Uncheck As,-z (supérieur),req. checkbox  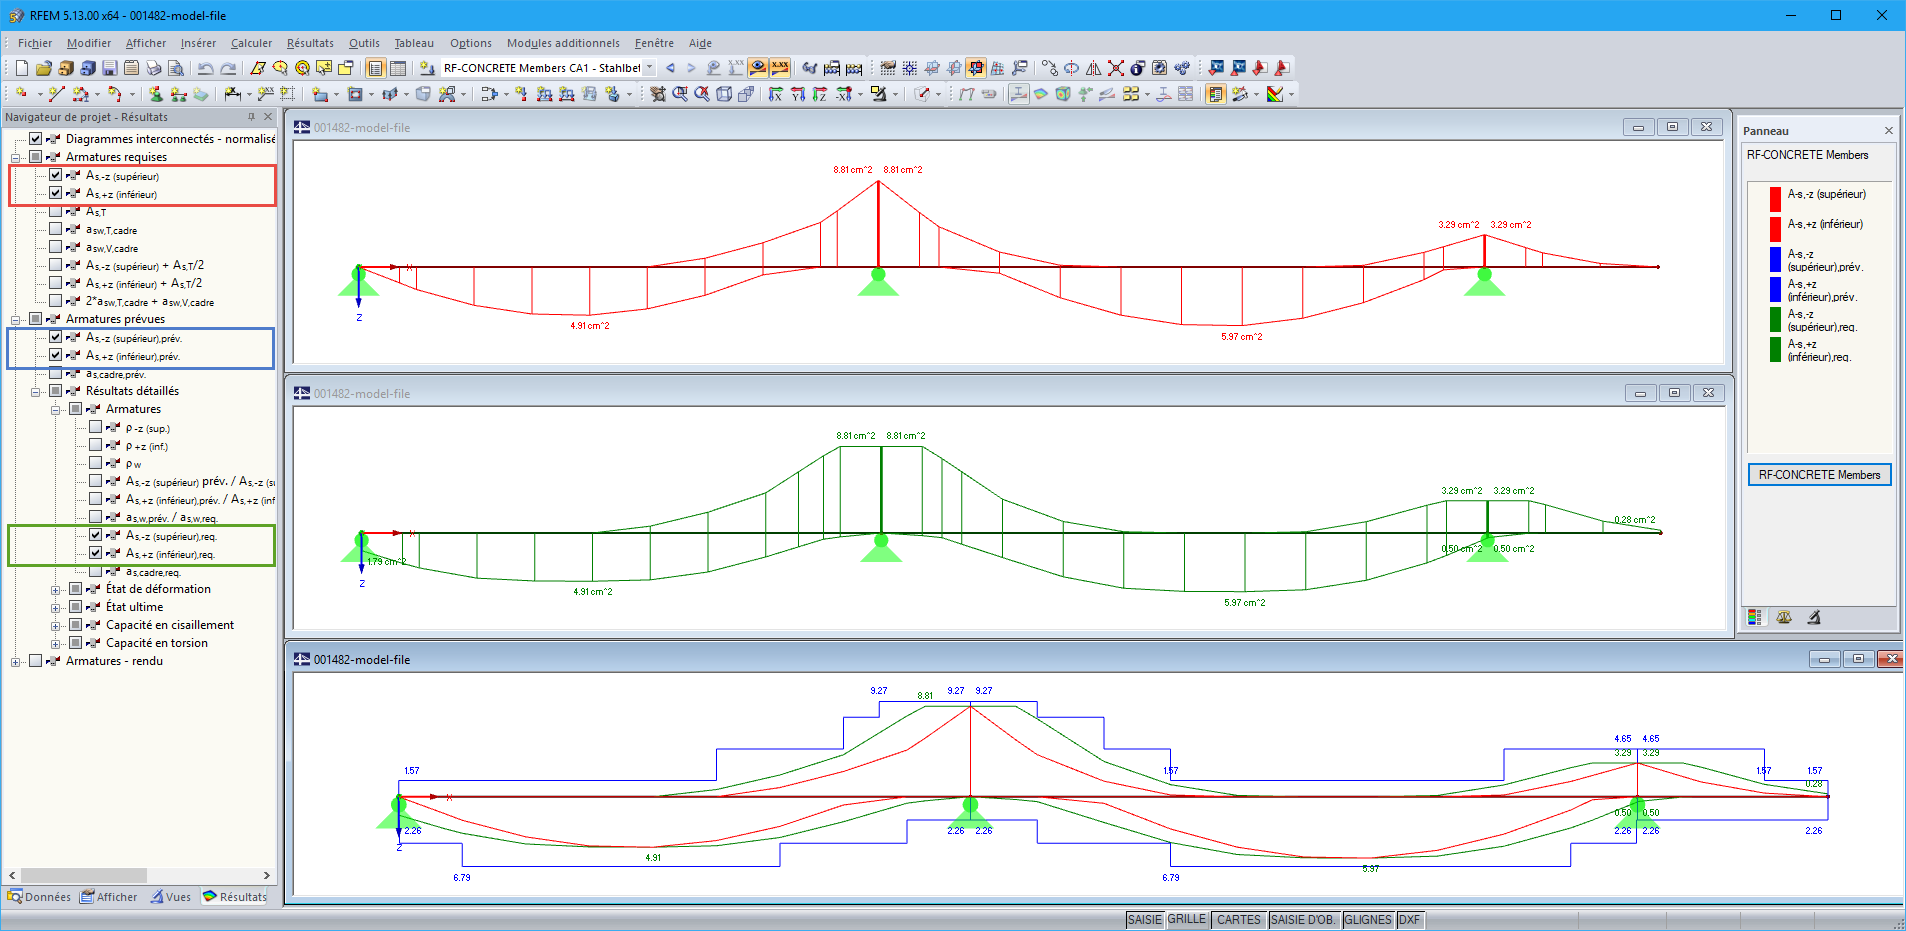click(x=96, y=535)
